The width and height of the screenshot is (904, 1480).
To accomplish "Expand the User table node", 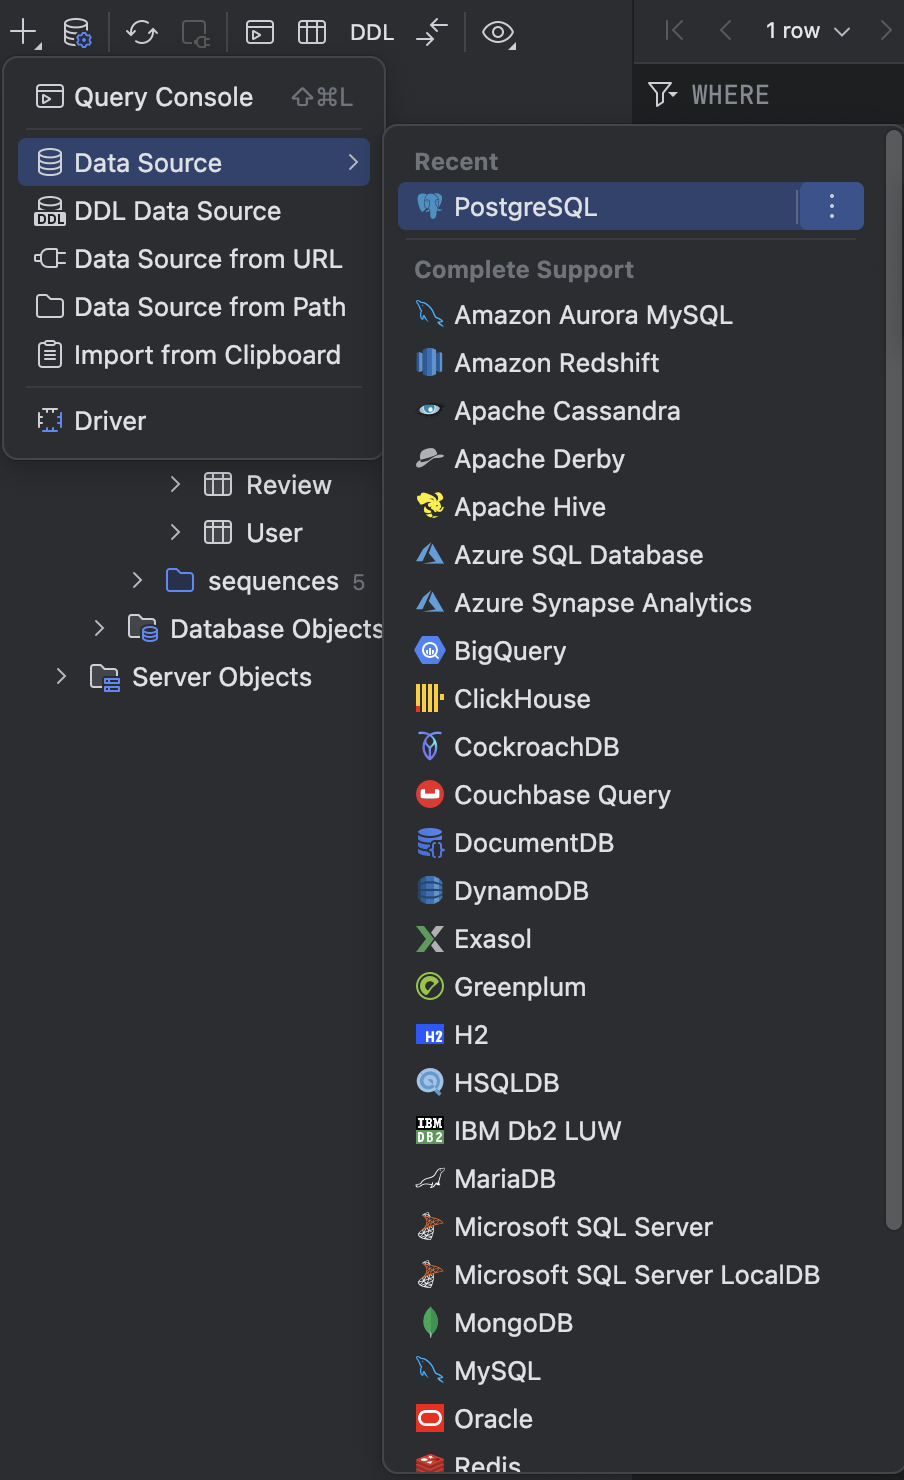I will [x=176, y=533].
